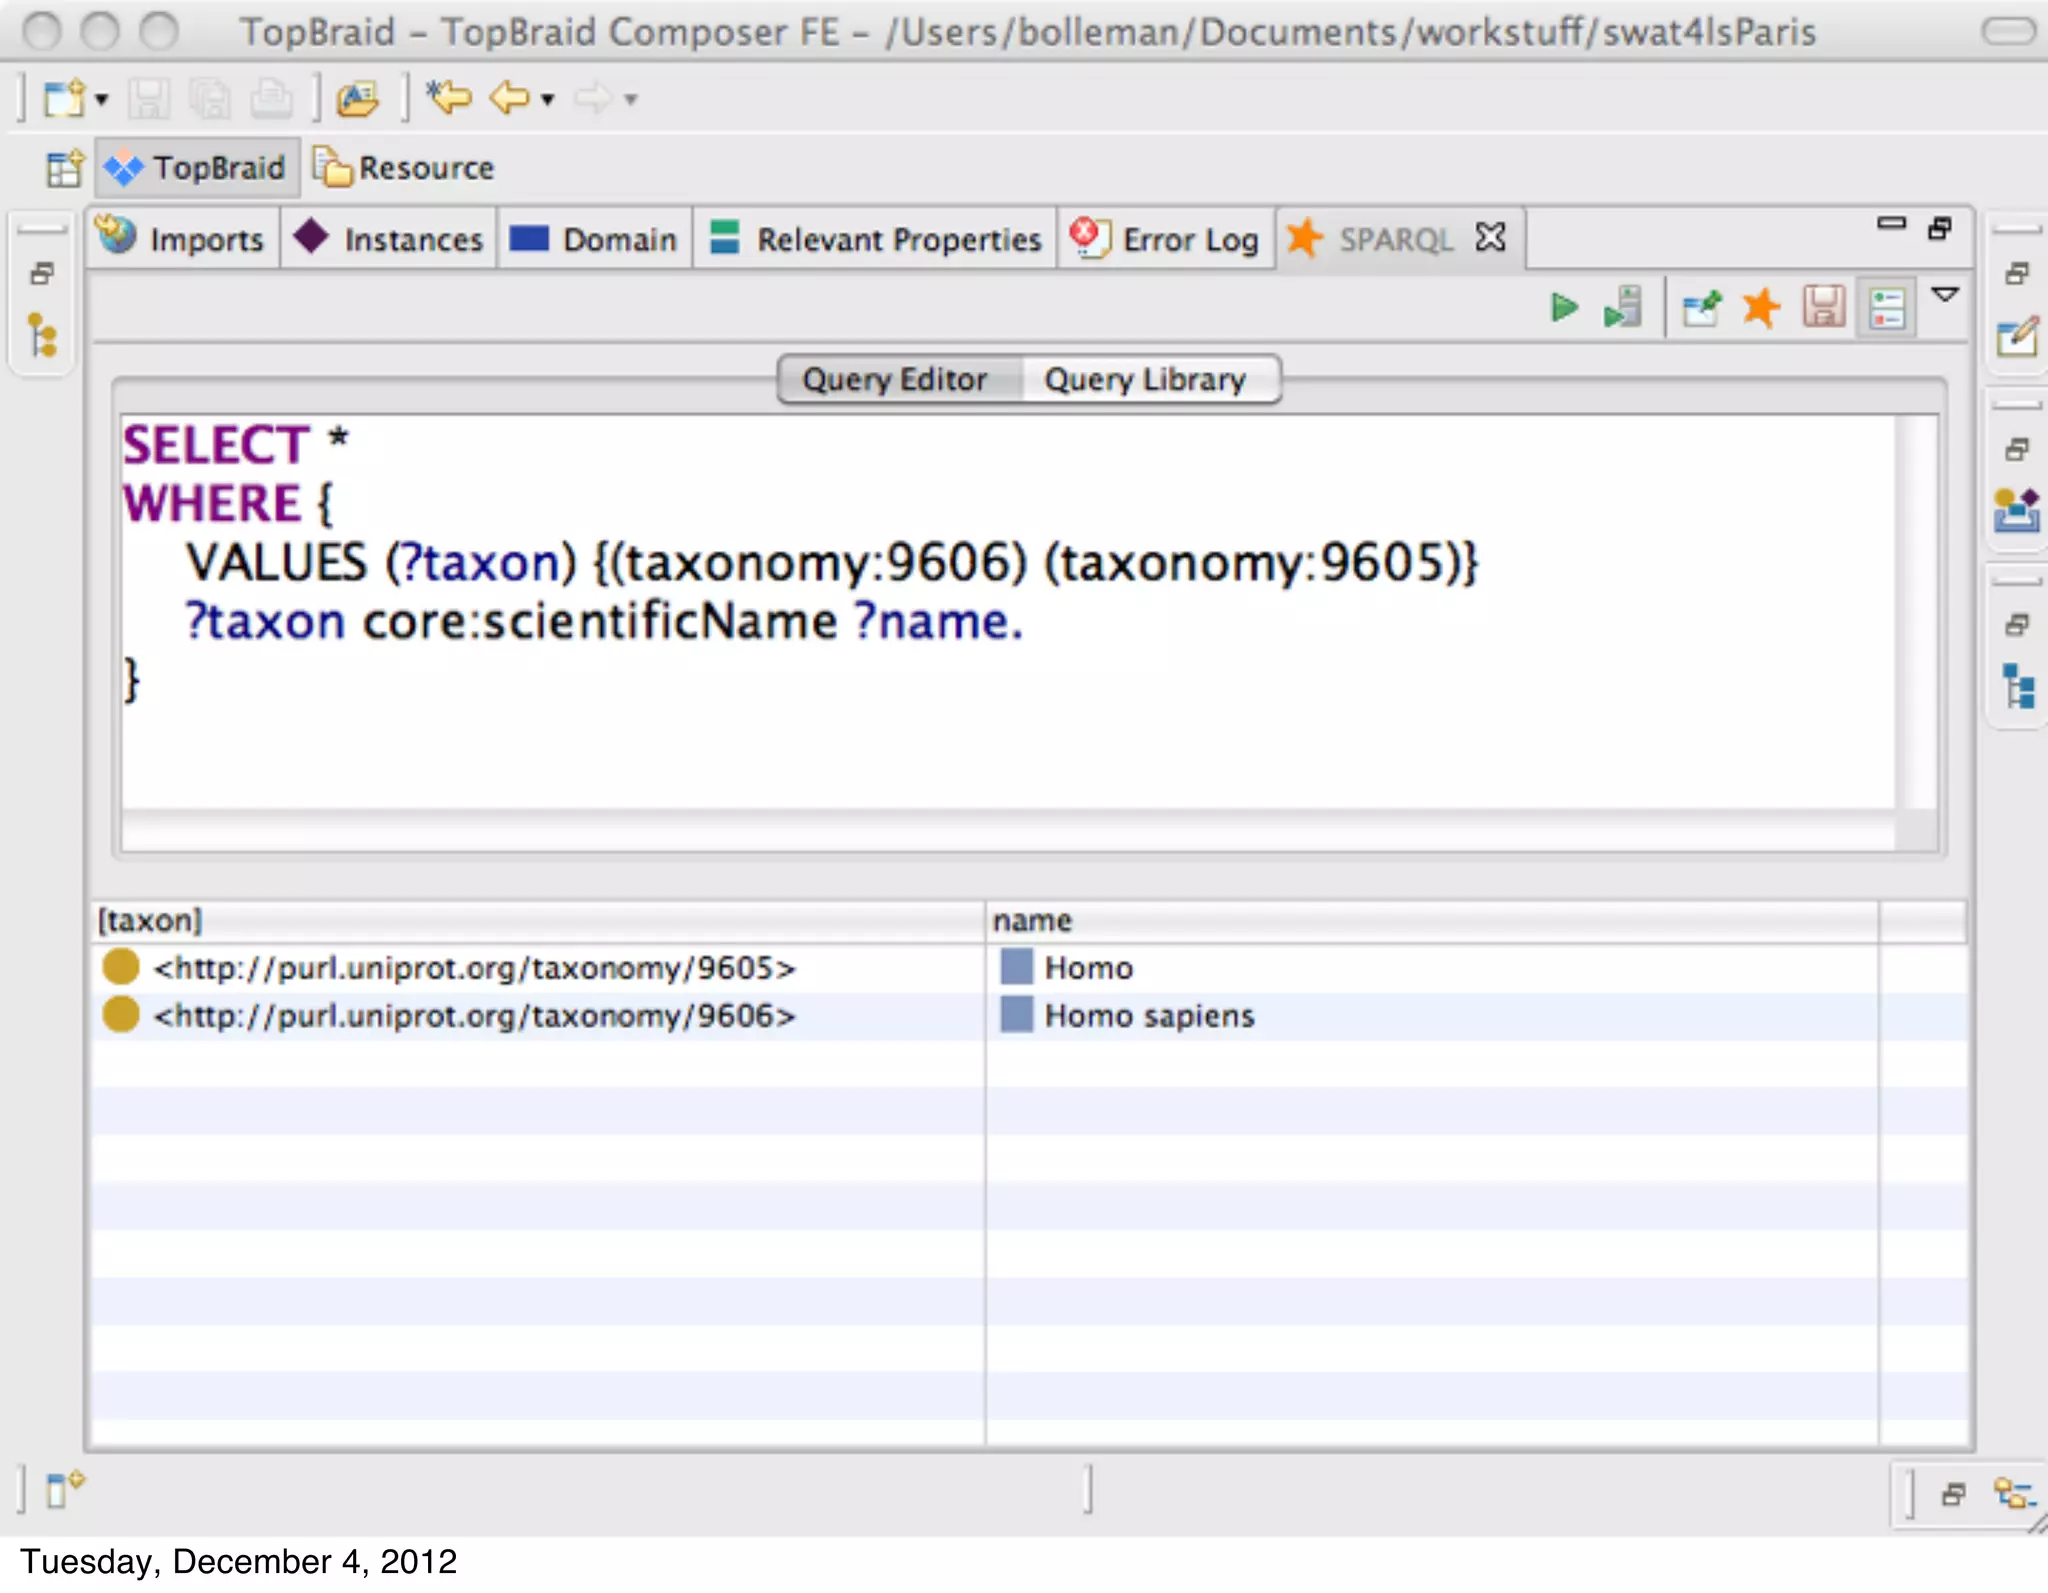The height and width of the screenshot is (1593, 2048).
Task: Open the New wizard dropdown arrow
Action: coord(101,99)
